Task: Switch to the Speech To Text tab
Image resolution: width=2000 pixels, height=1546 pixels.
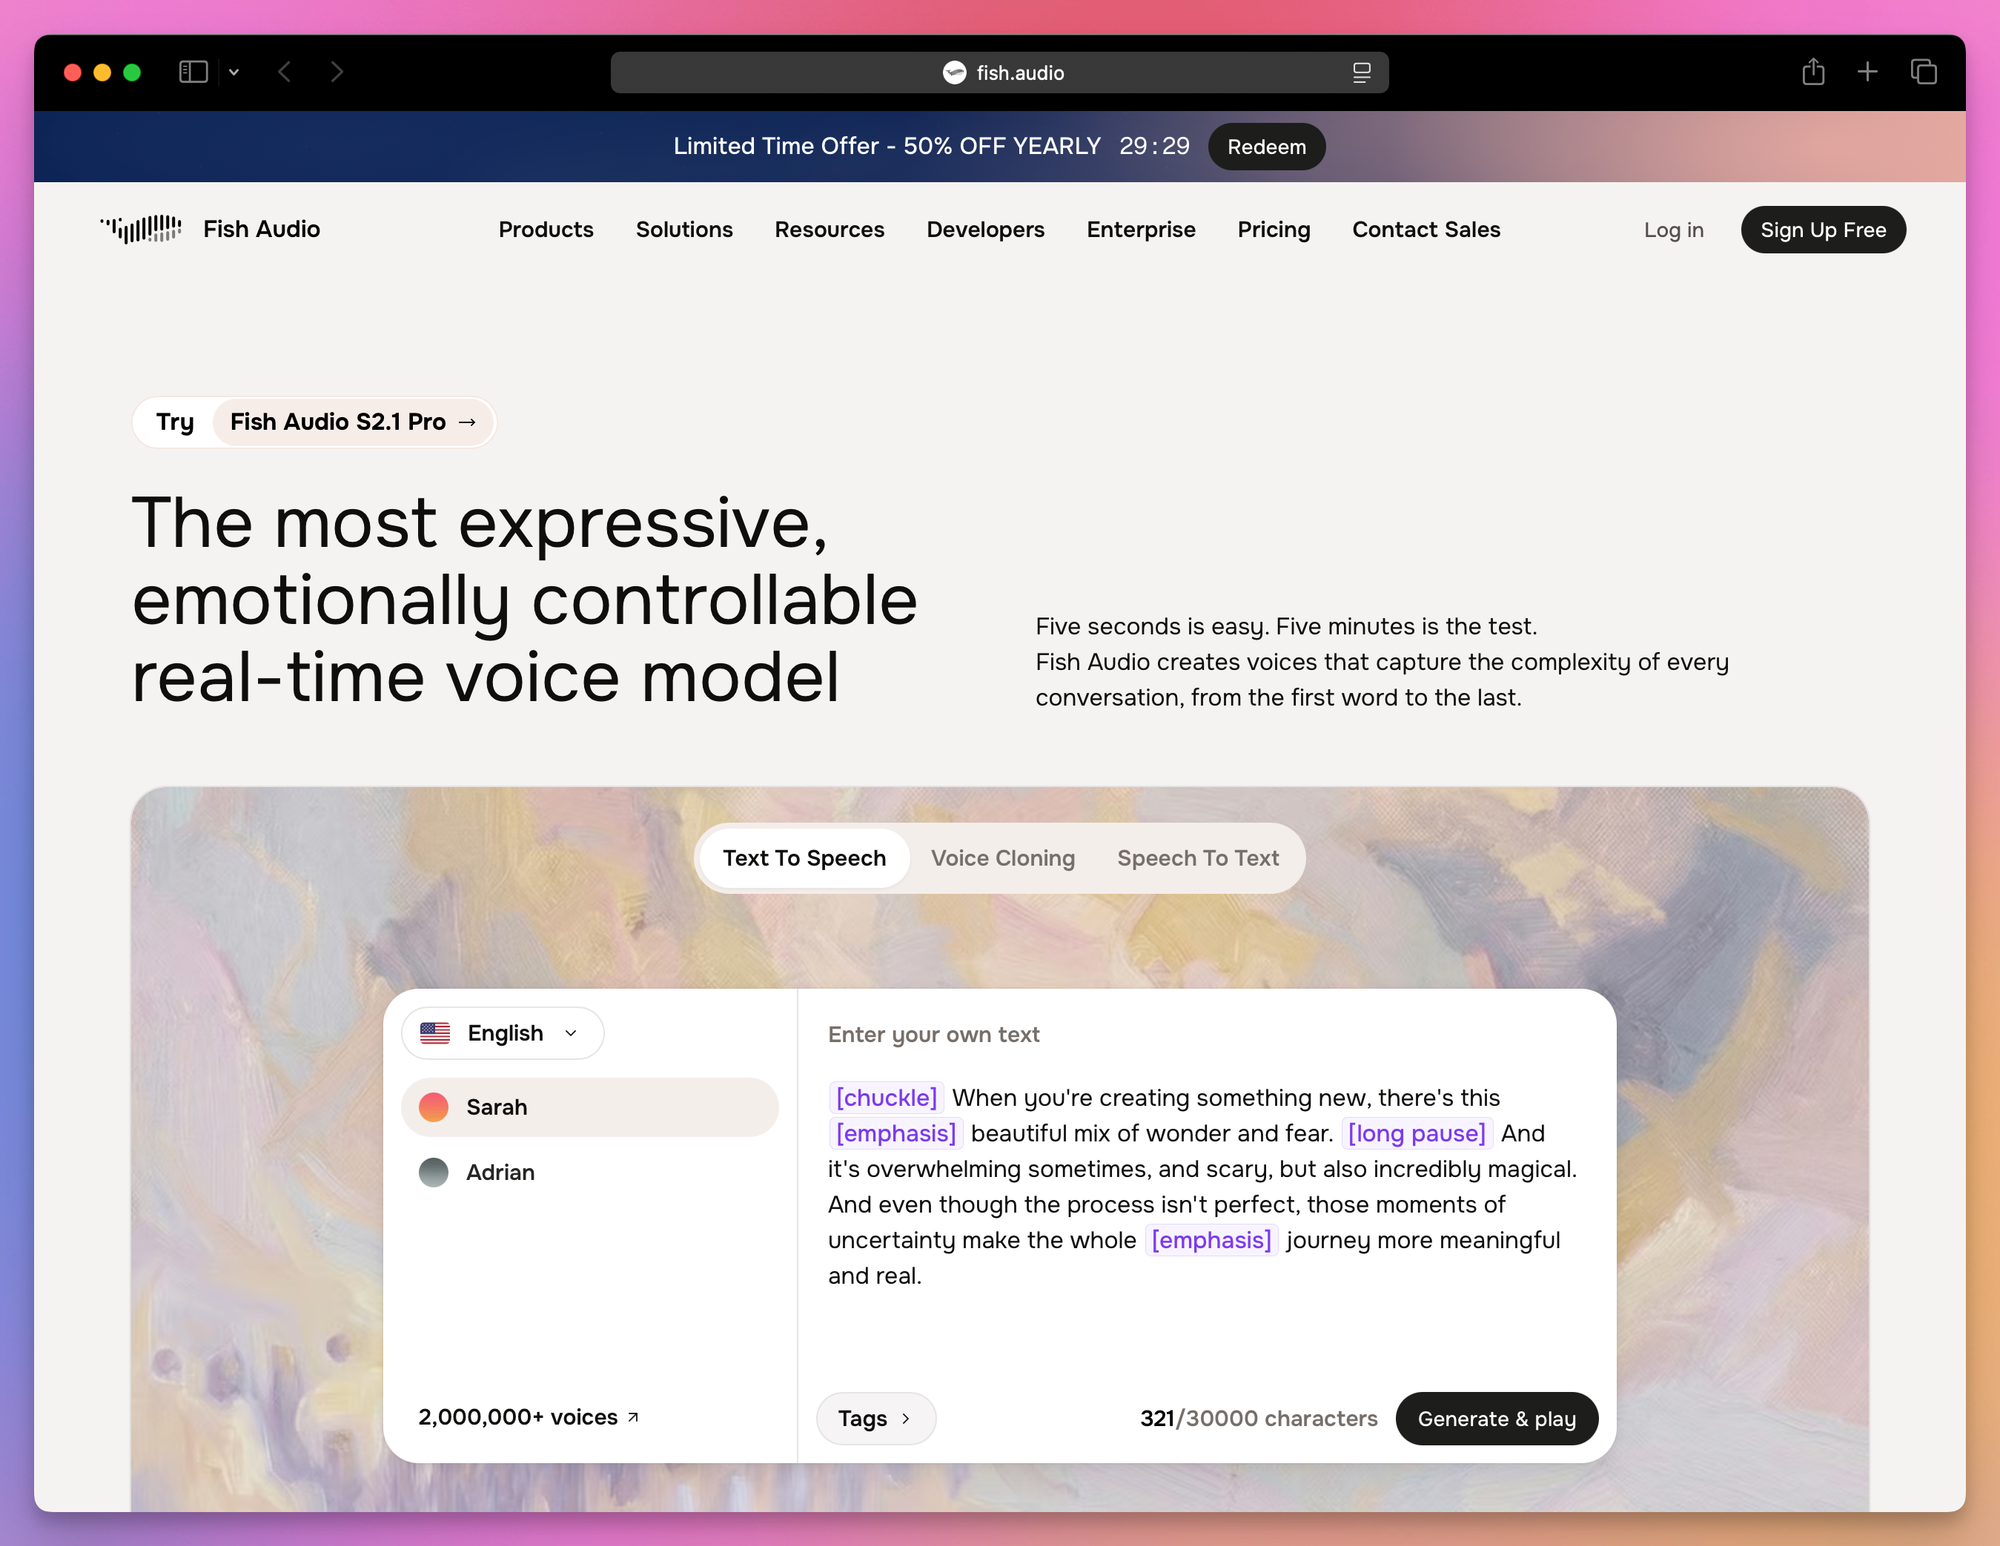Action: tap(1198, 858)
